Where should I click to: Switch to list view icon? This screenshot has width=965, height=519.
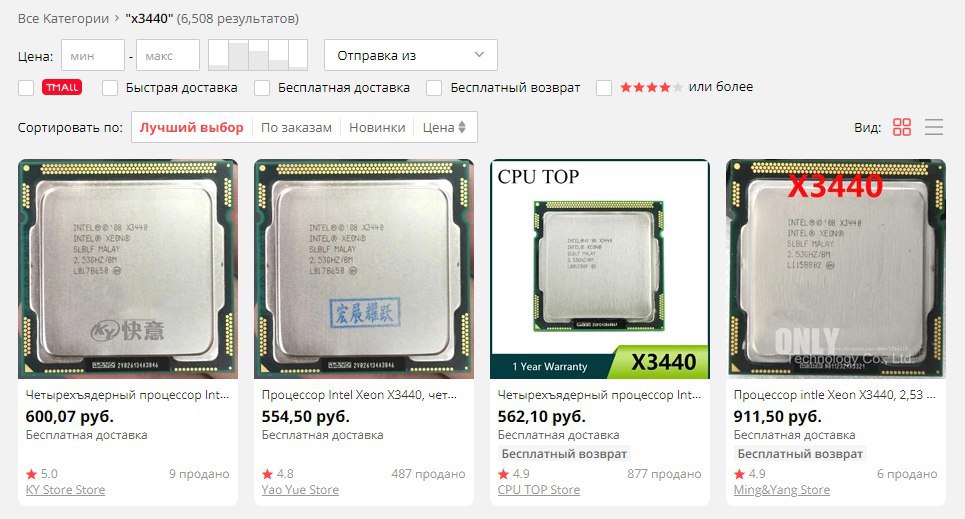[x=934, y=127]
